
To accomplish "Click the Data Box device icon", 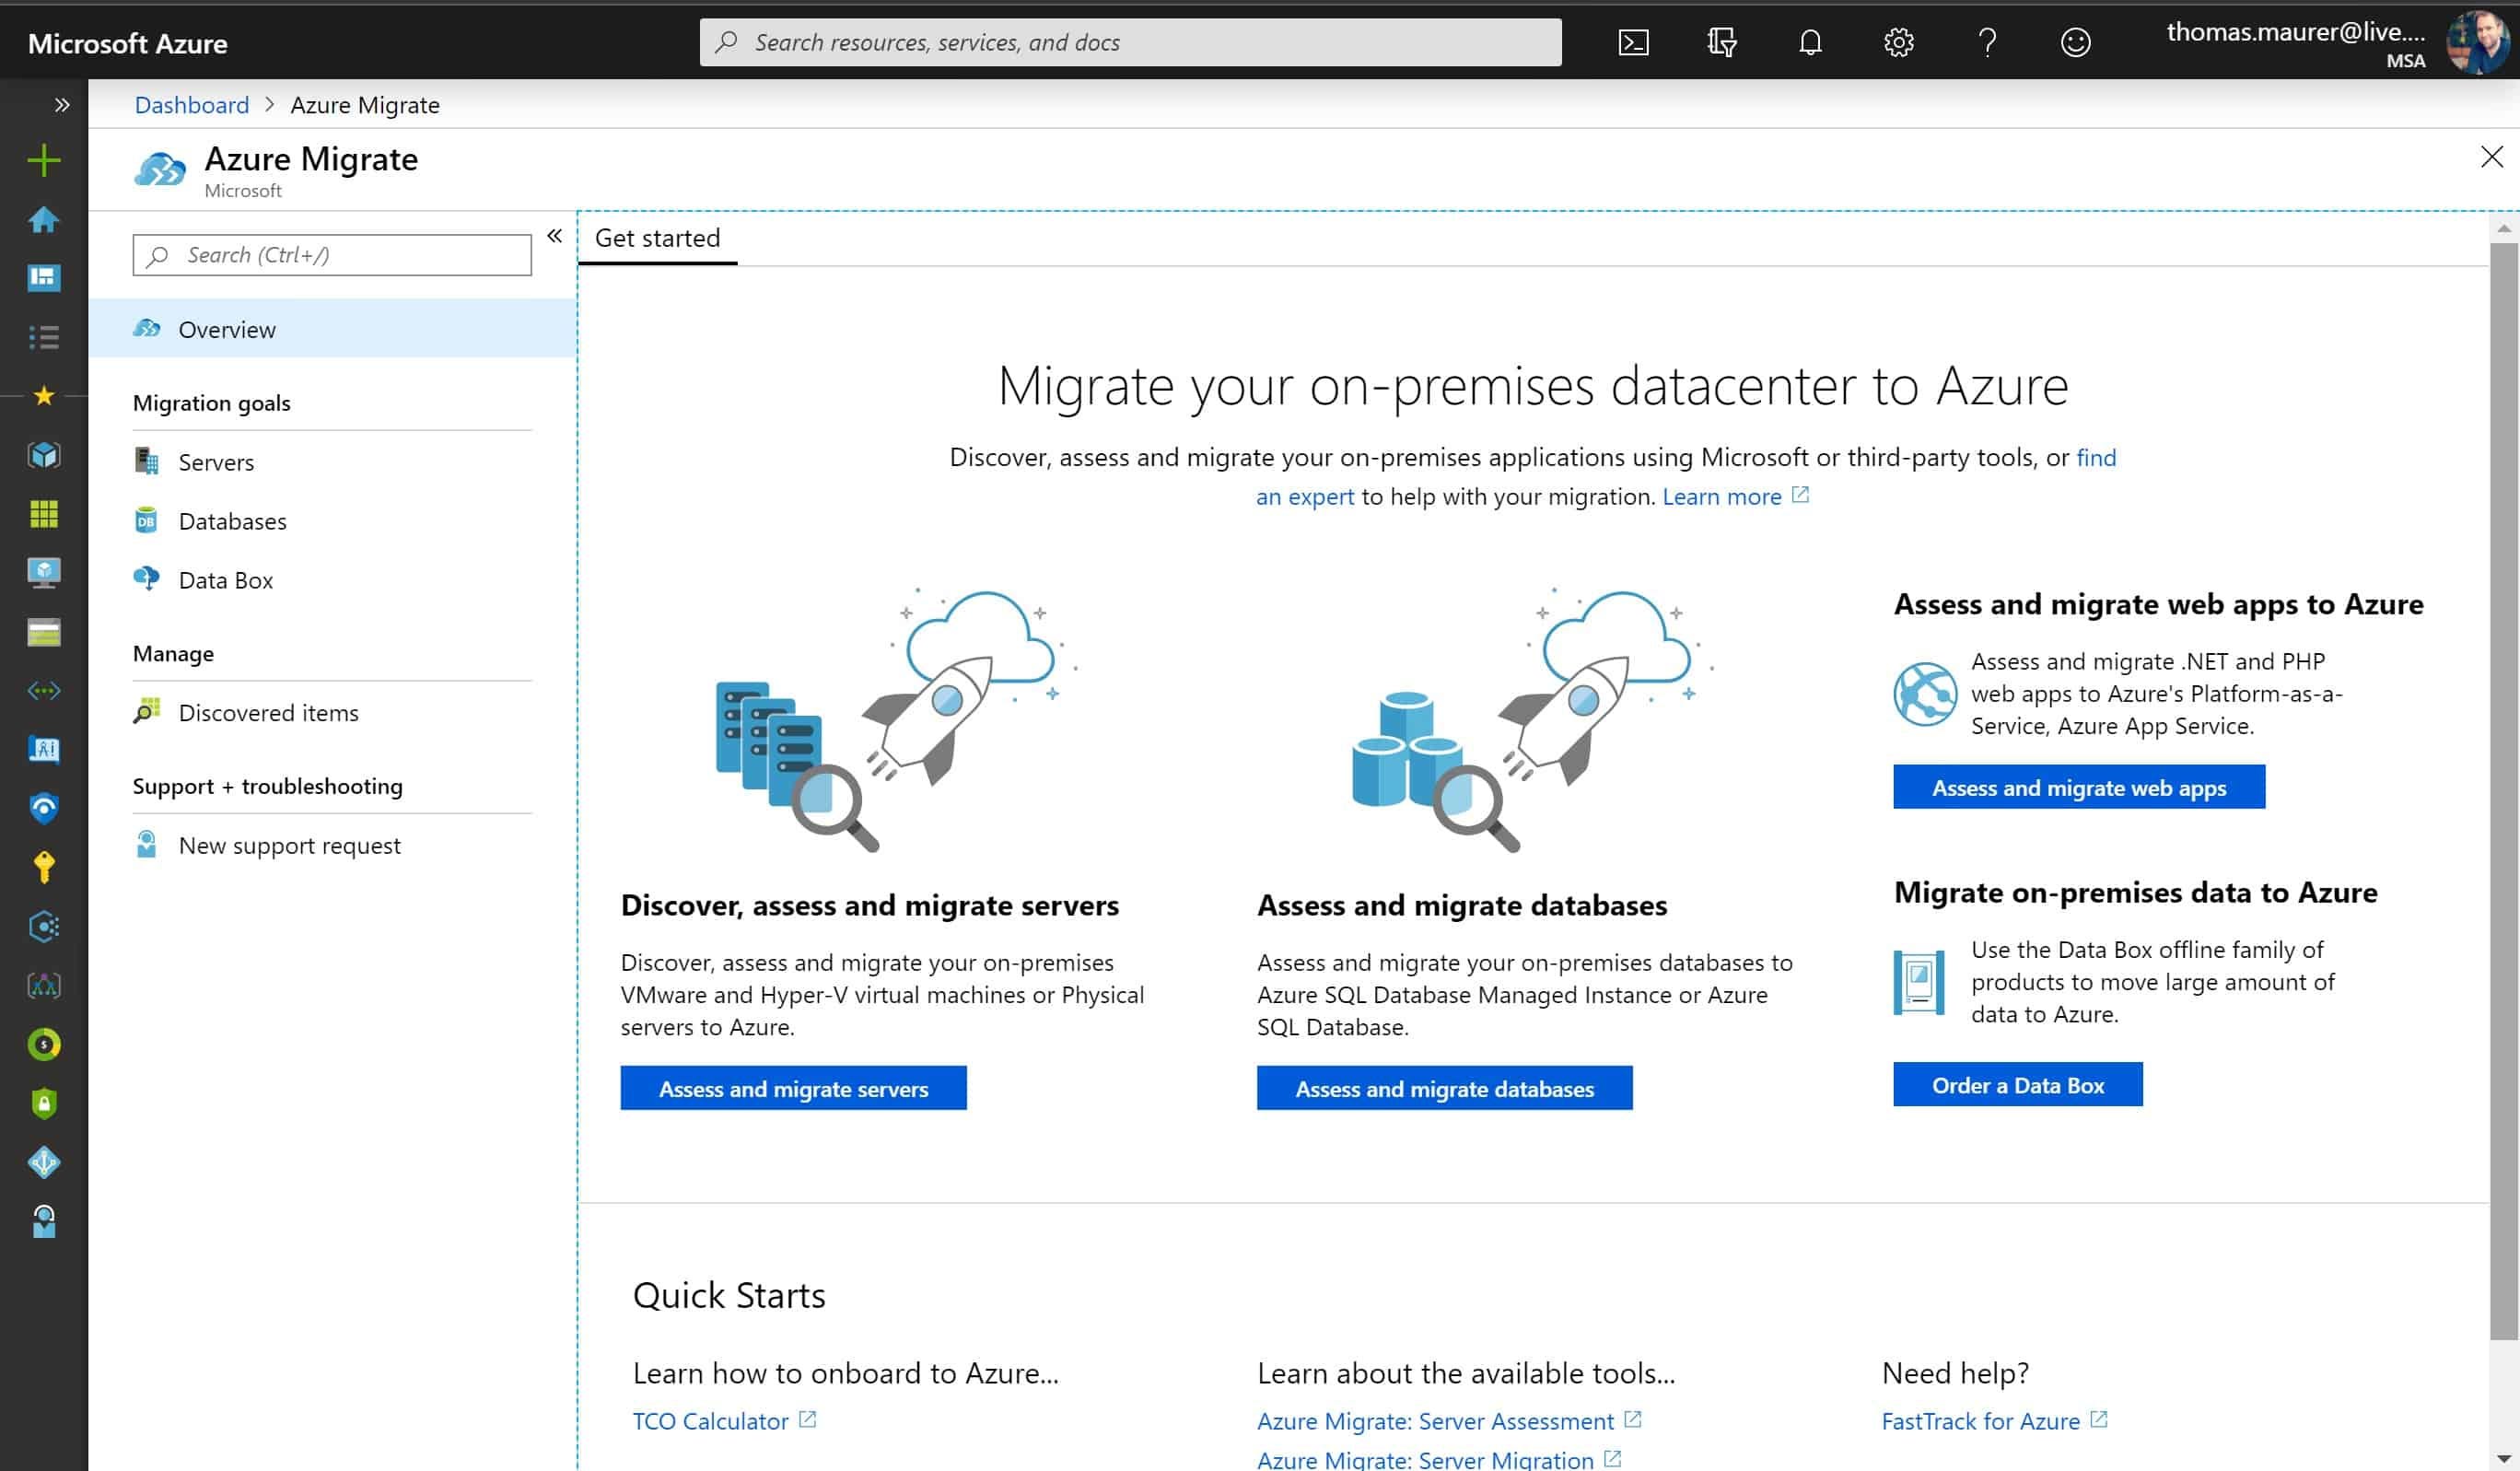I will click(1919, 982).
